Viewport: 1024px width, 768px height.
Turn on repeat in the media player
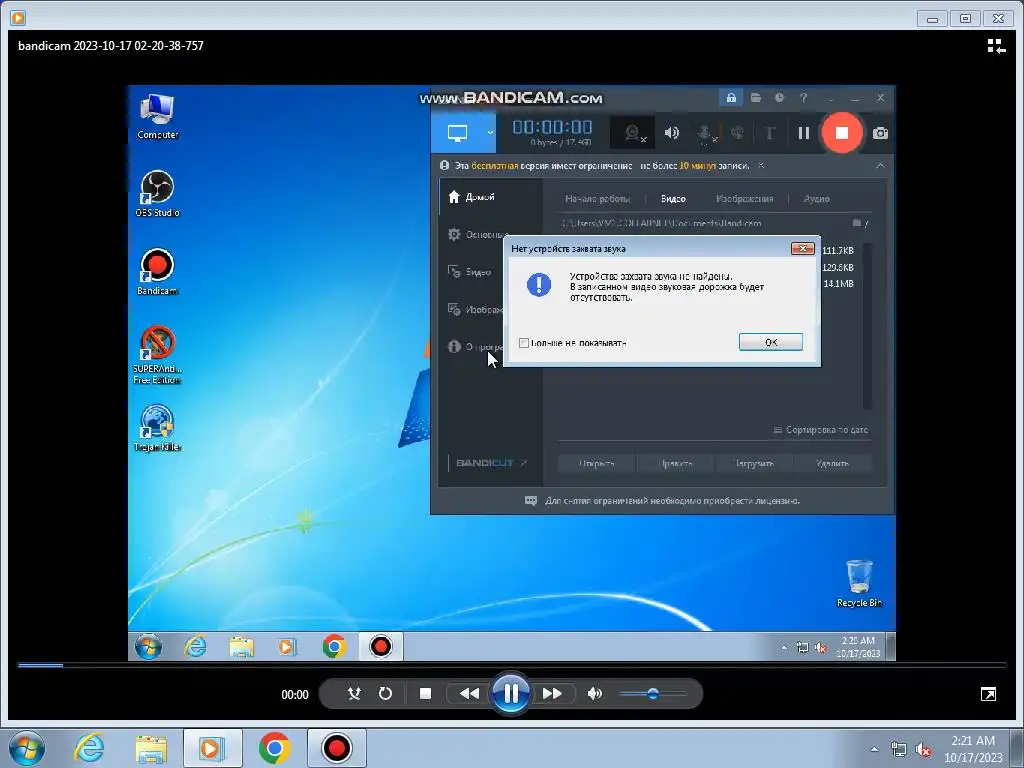click(385, 694)
